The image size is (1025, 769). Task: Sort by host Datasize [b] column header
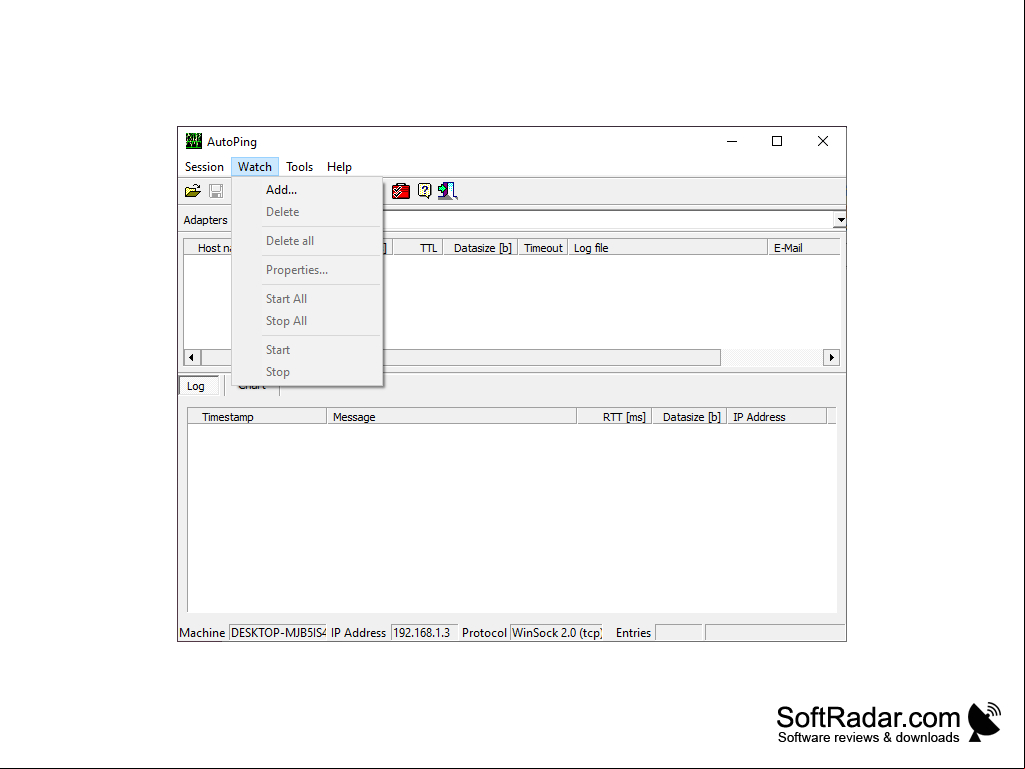click(x=481, y=248)
